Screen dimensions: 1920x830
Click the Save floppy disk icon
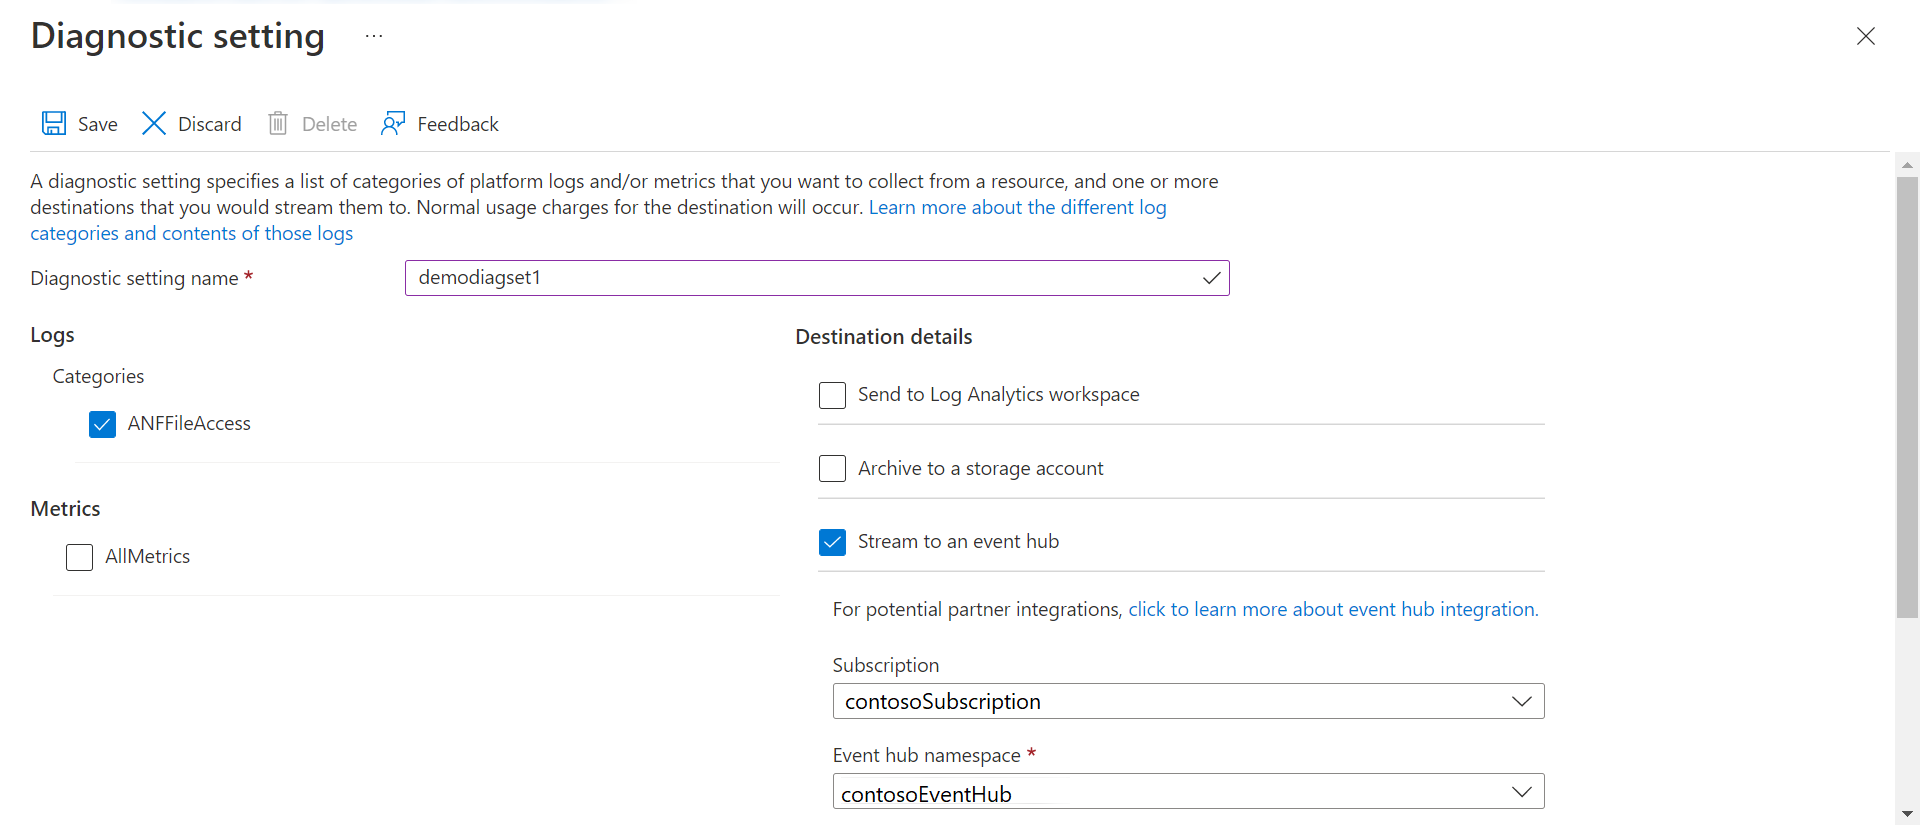click(x=54, y=124)
